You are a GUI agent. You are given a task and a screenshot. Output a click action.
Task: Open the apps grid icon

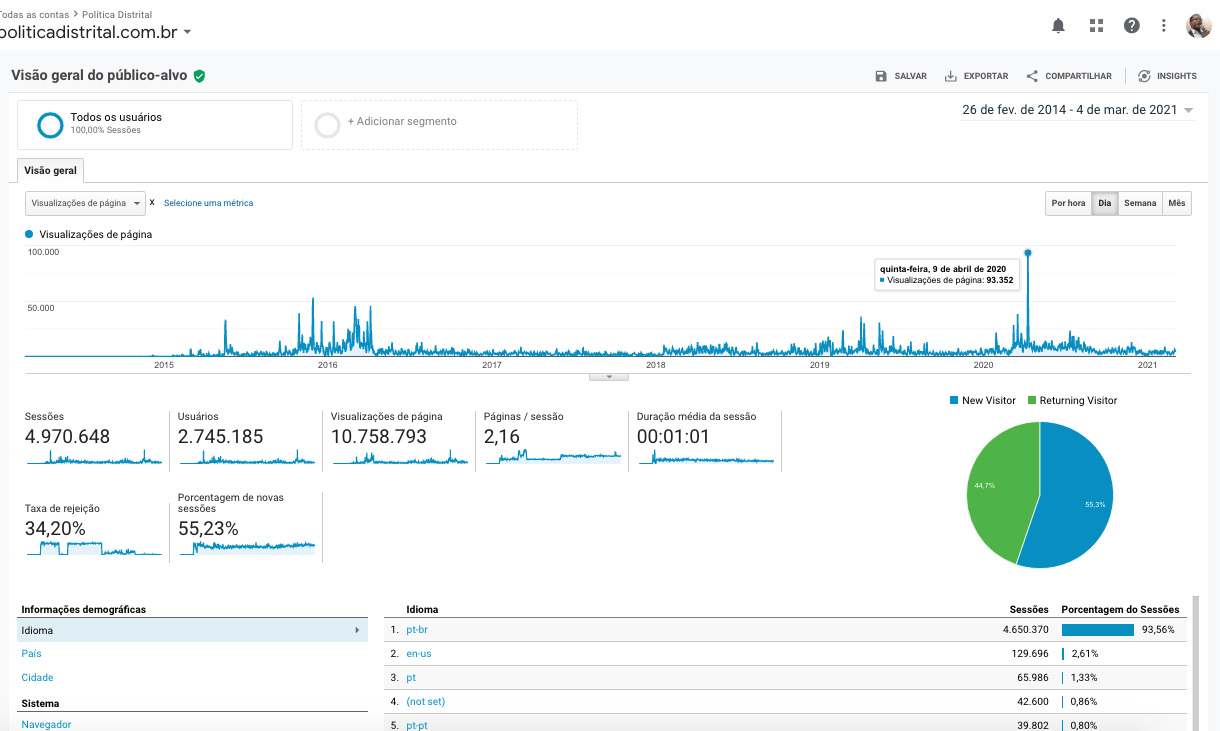1096,26
